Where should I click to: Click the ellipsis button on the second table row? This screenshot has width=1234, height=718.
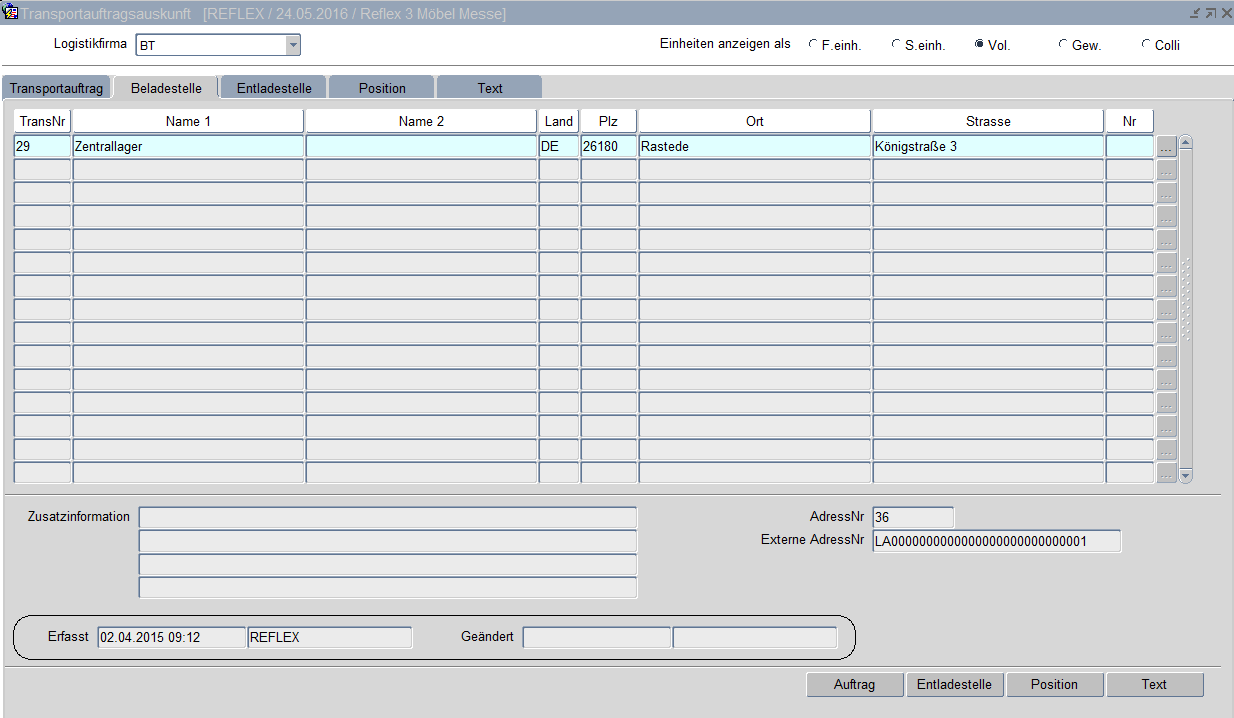click(x=1166, y=170)
